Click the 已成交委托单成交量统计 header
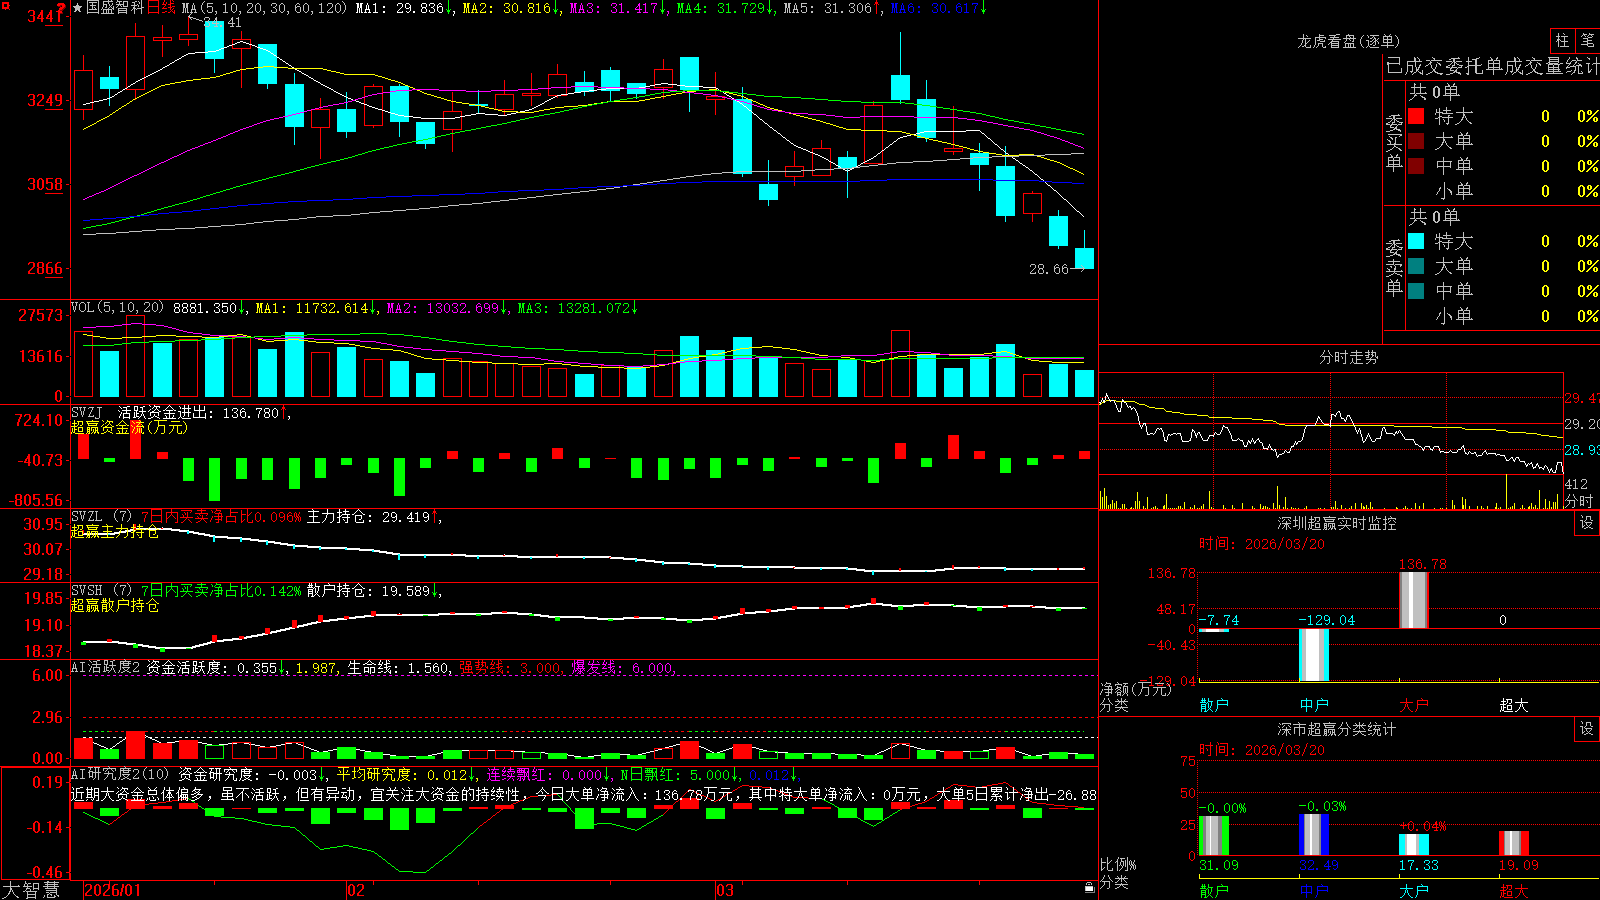 tap(1492, 66)
